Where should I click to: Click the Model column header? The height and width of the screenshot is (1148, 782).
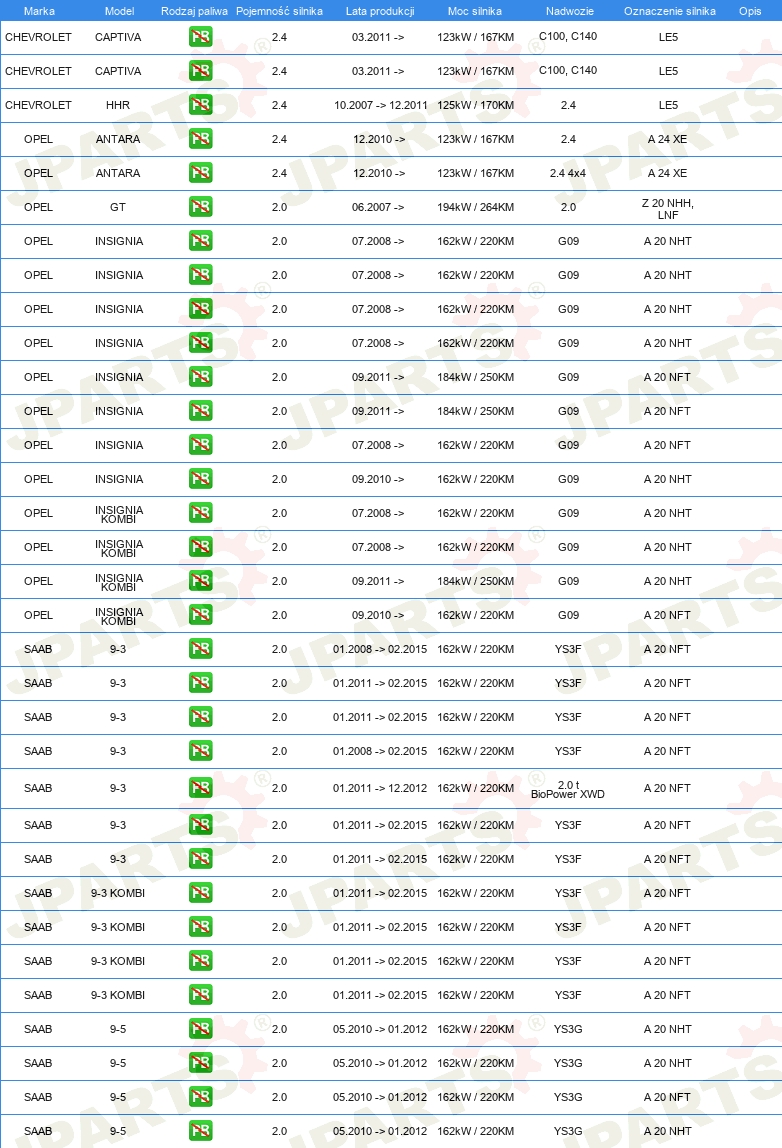(119, 11)
